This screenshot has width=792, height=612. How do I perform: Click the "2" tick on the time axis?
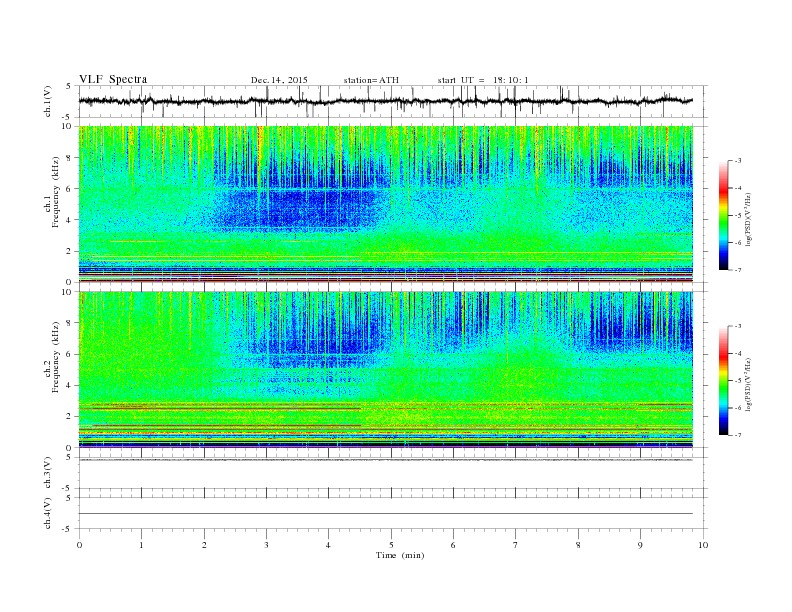pos(204,545)
